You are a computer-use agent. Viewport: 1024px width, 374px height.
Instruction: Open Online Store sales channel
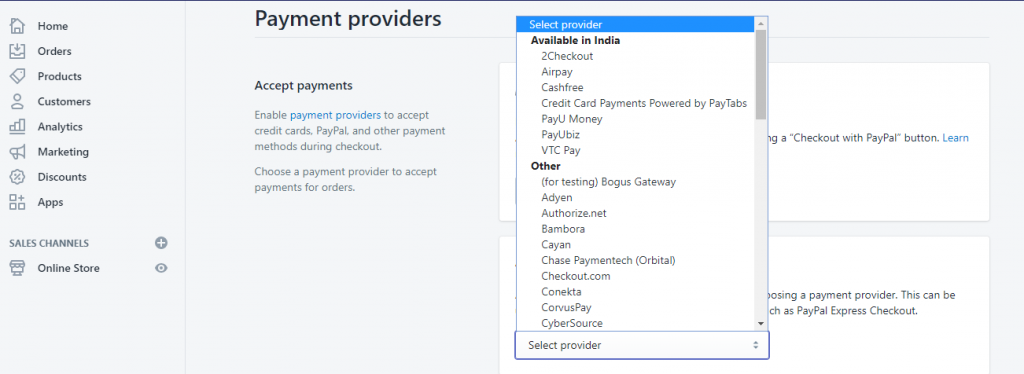[69, 268]
